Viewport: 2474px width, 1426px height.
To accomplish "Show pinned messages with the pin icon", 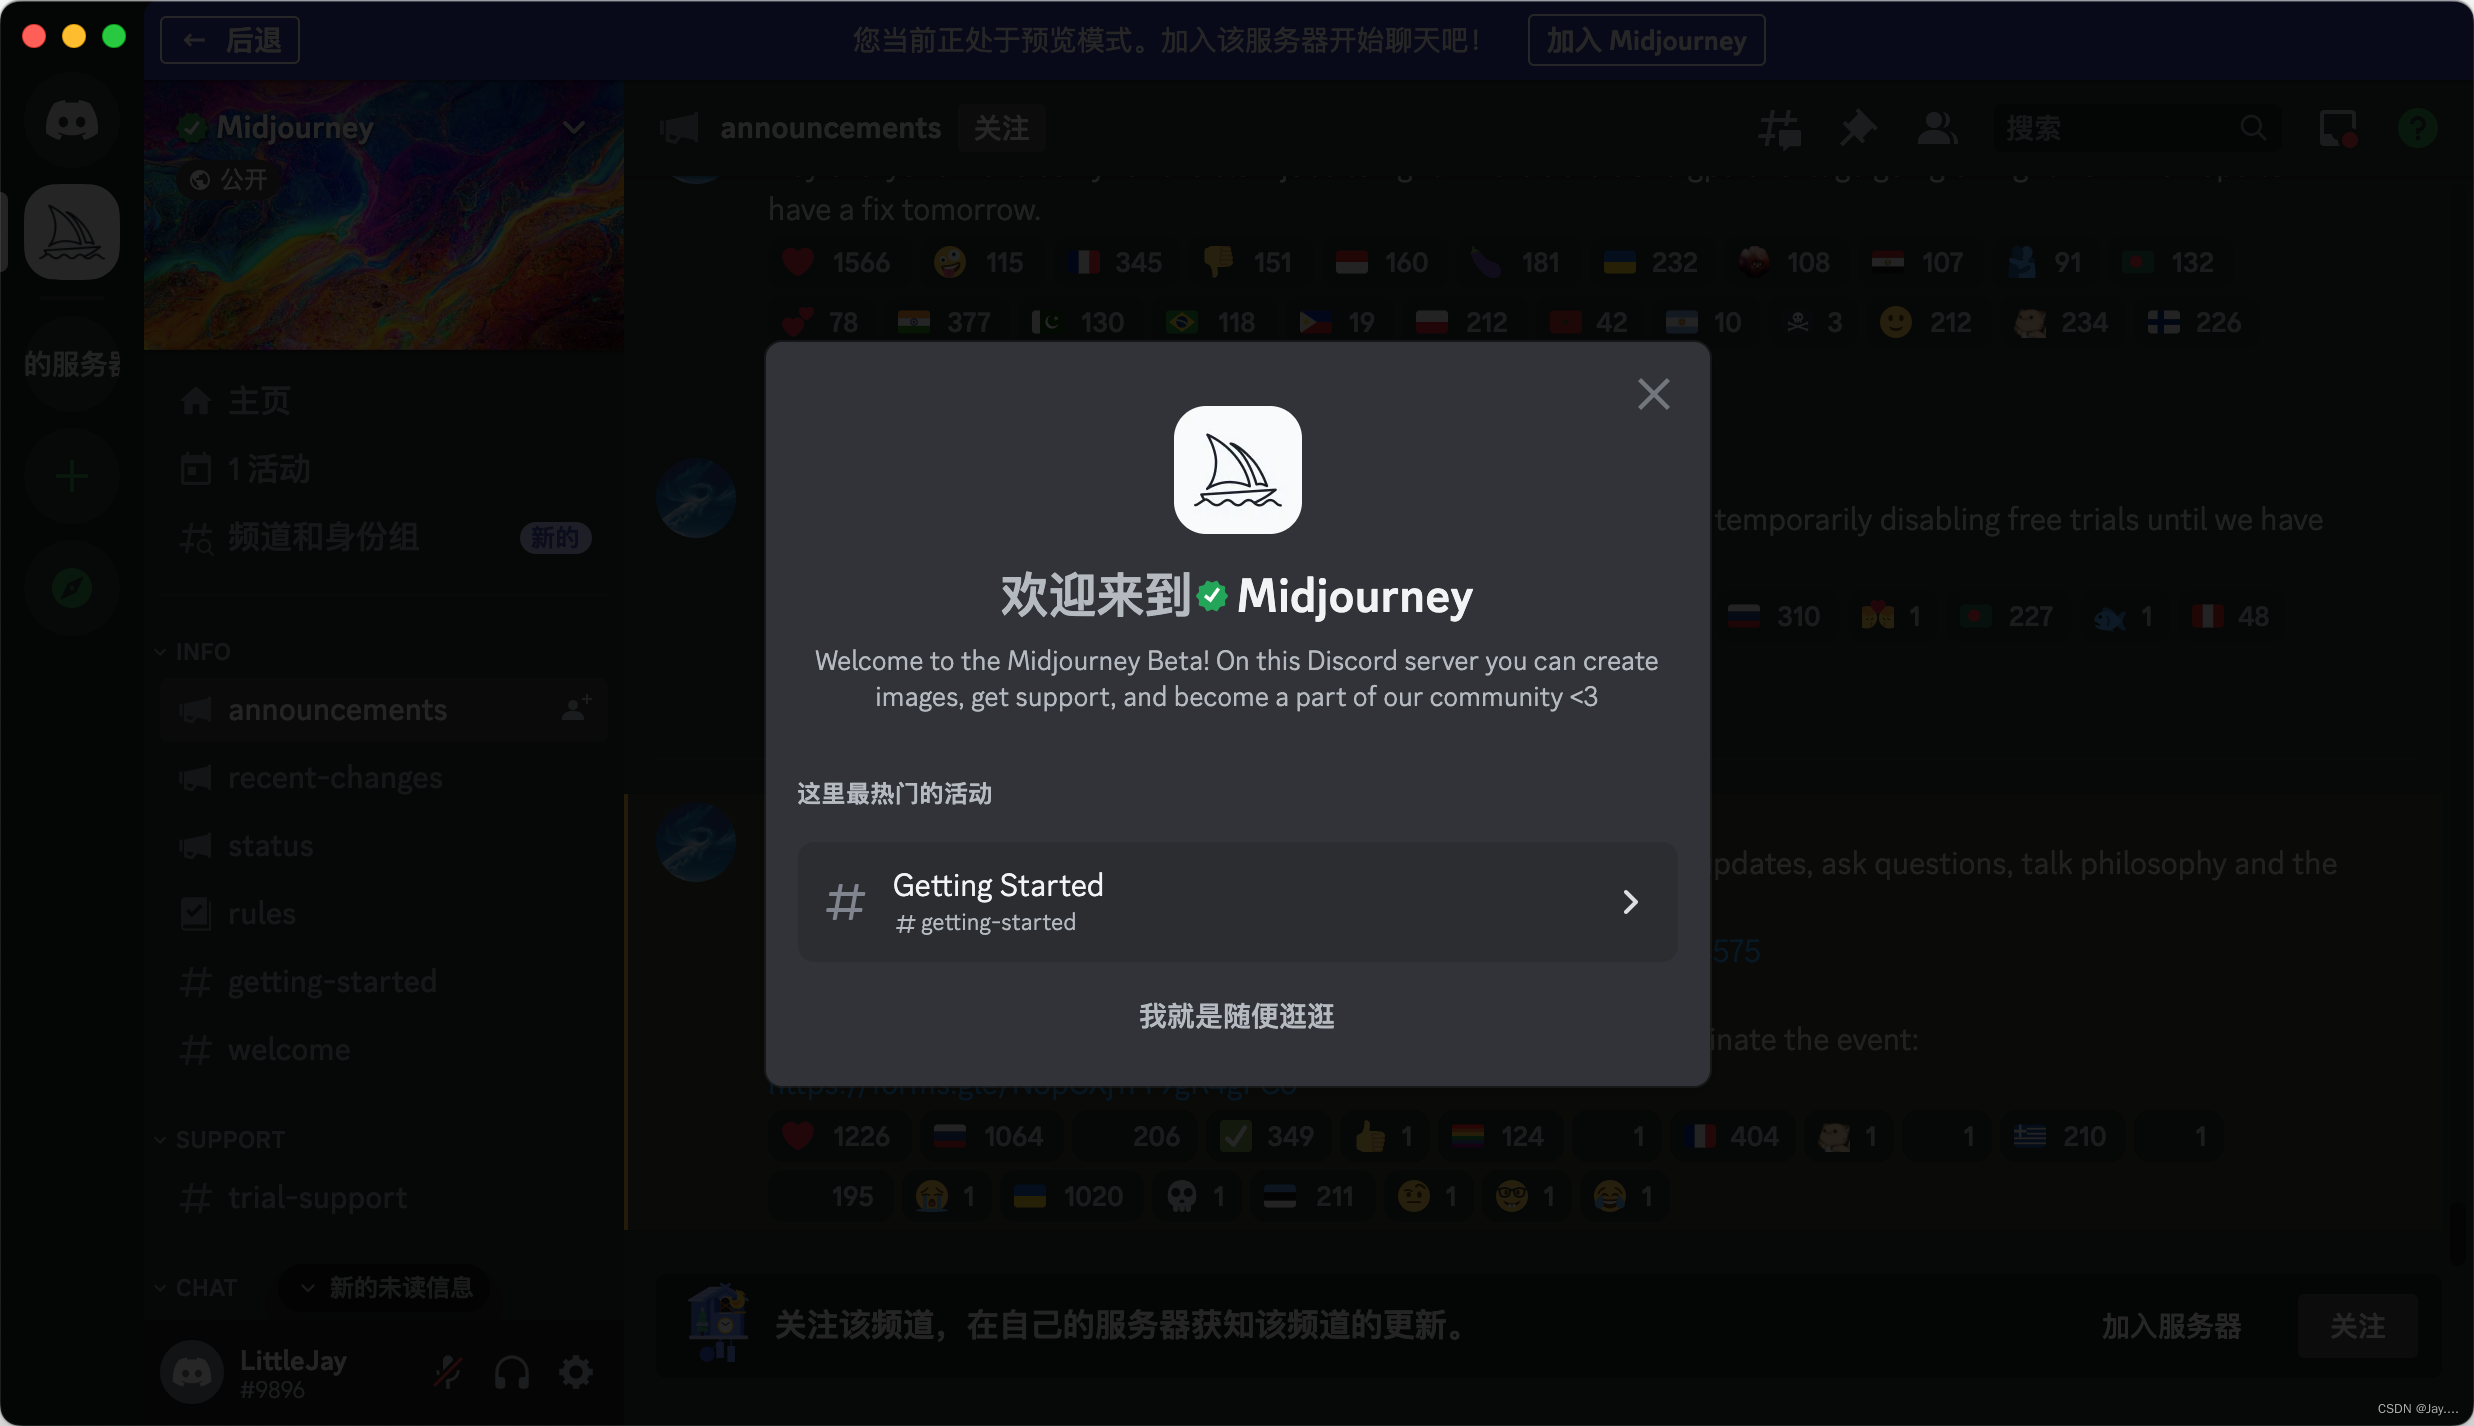I will coord(1858,128).
